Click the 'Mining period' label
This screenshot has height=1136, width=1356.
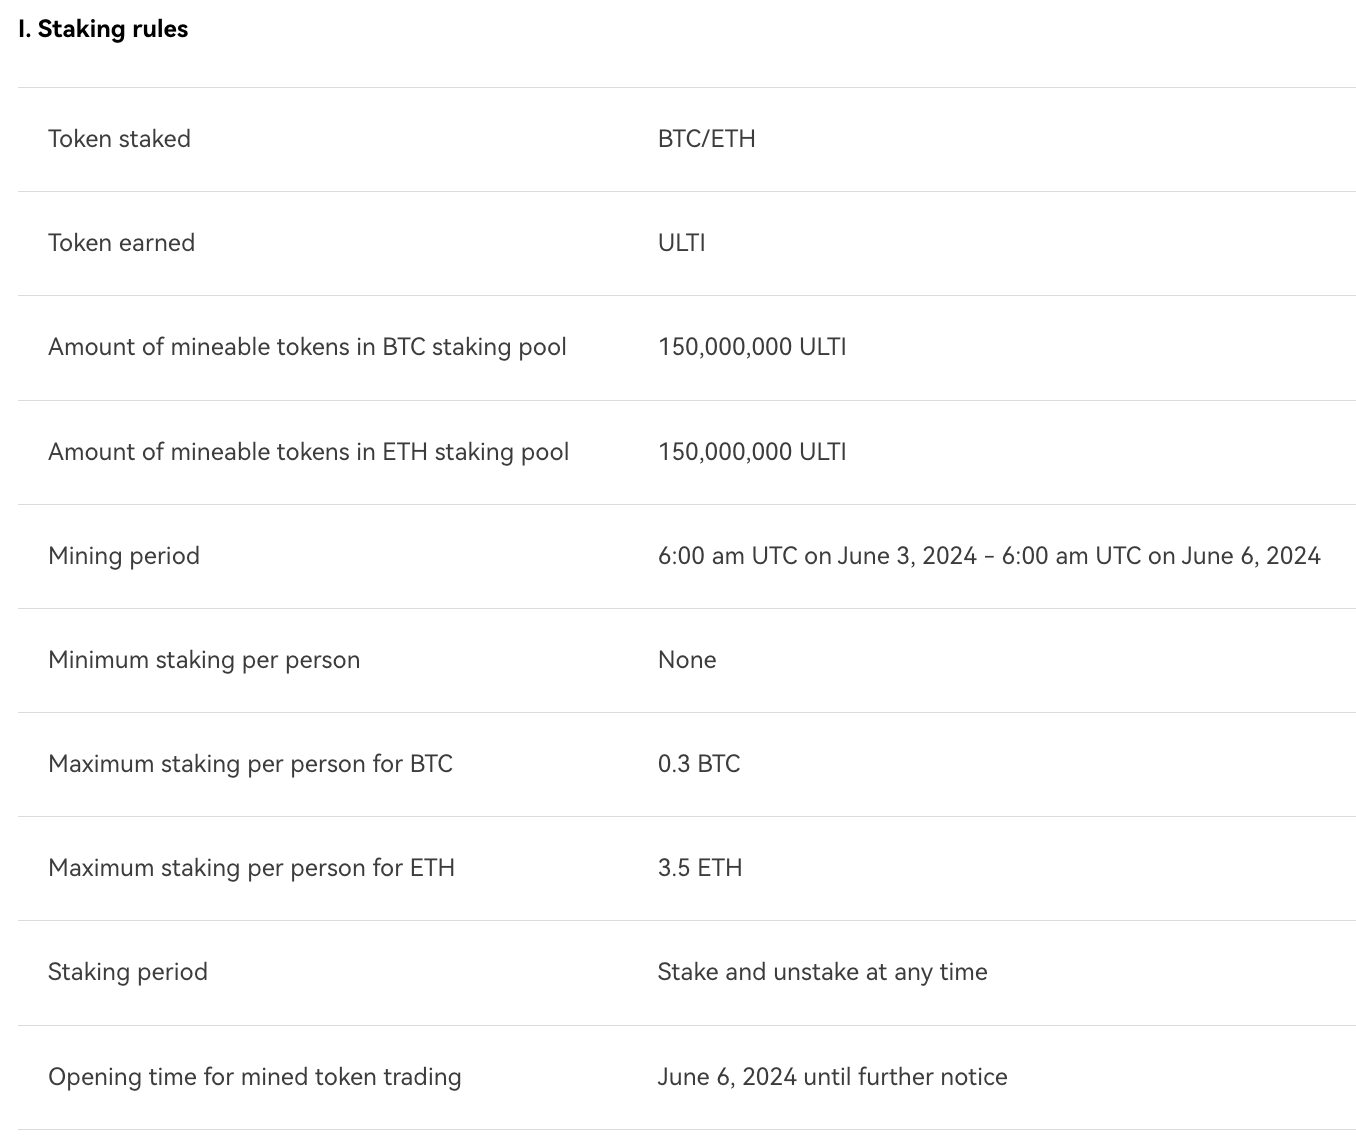coord(124,556)
